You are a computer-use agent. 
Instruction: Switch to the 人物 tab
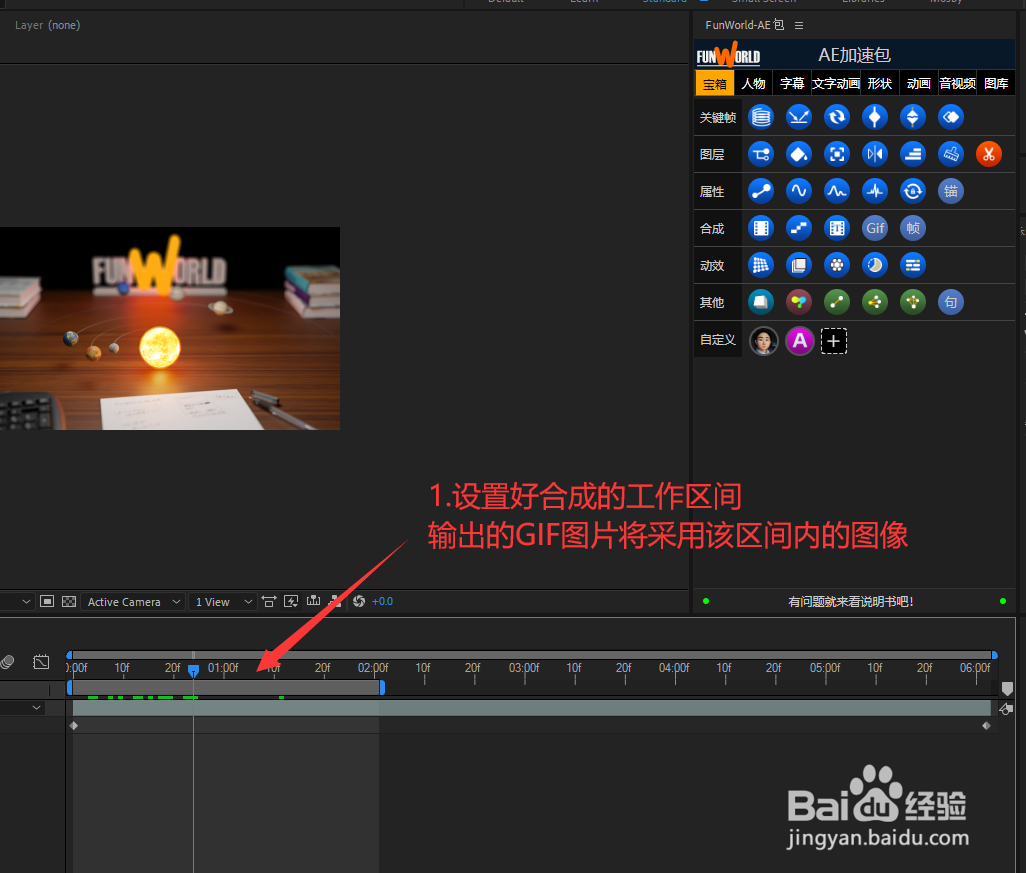click(x=753, y=84)
